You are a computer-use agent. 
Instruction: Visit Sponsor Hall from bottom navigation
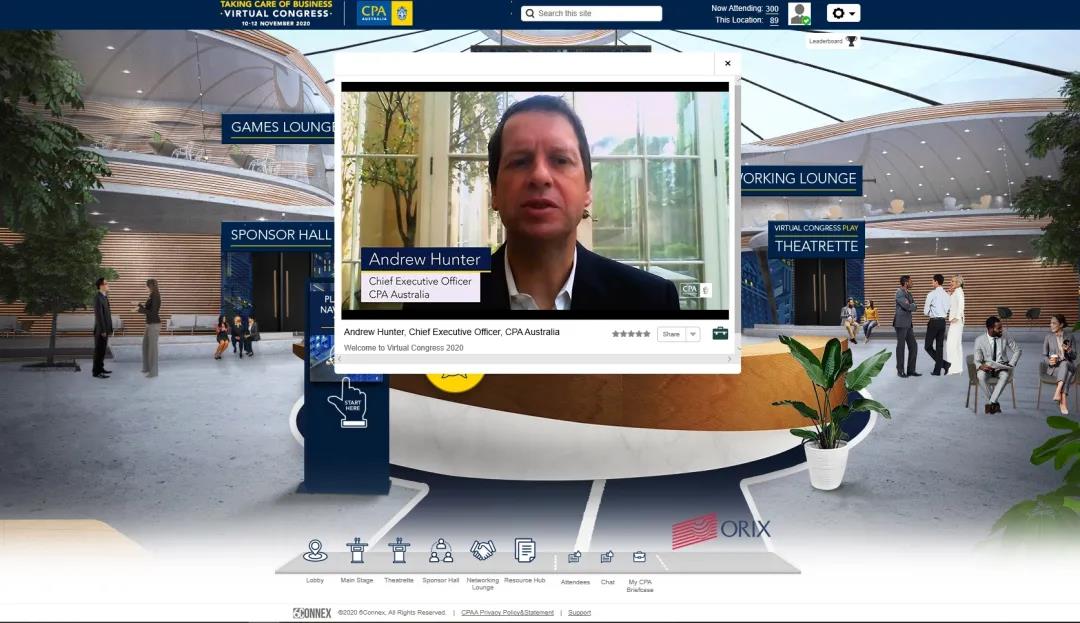[x=441, y=551]
